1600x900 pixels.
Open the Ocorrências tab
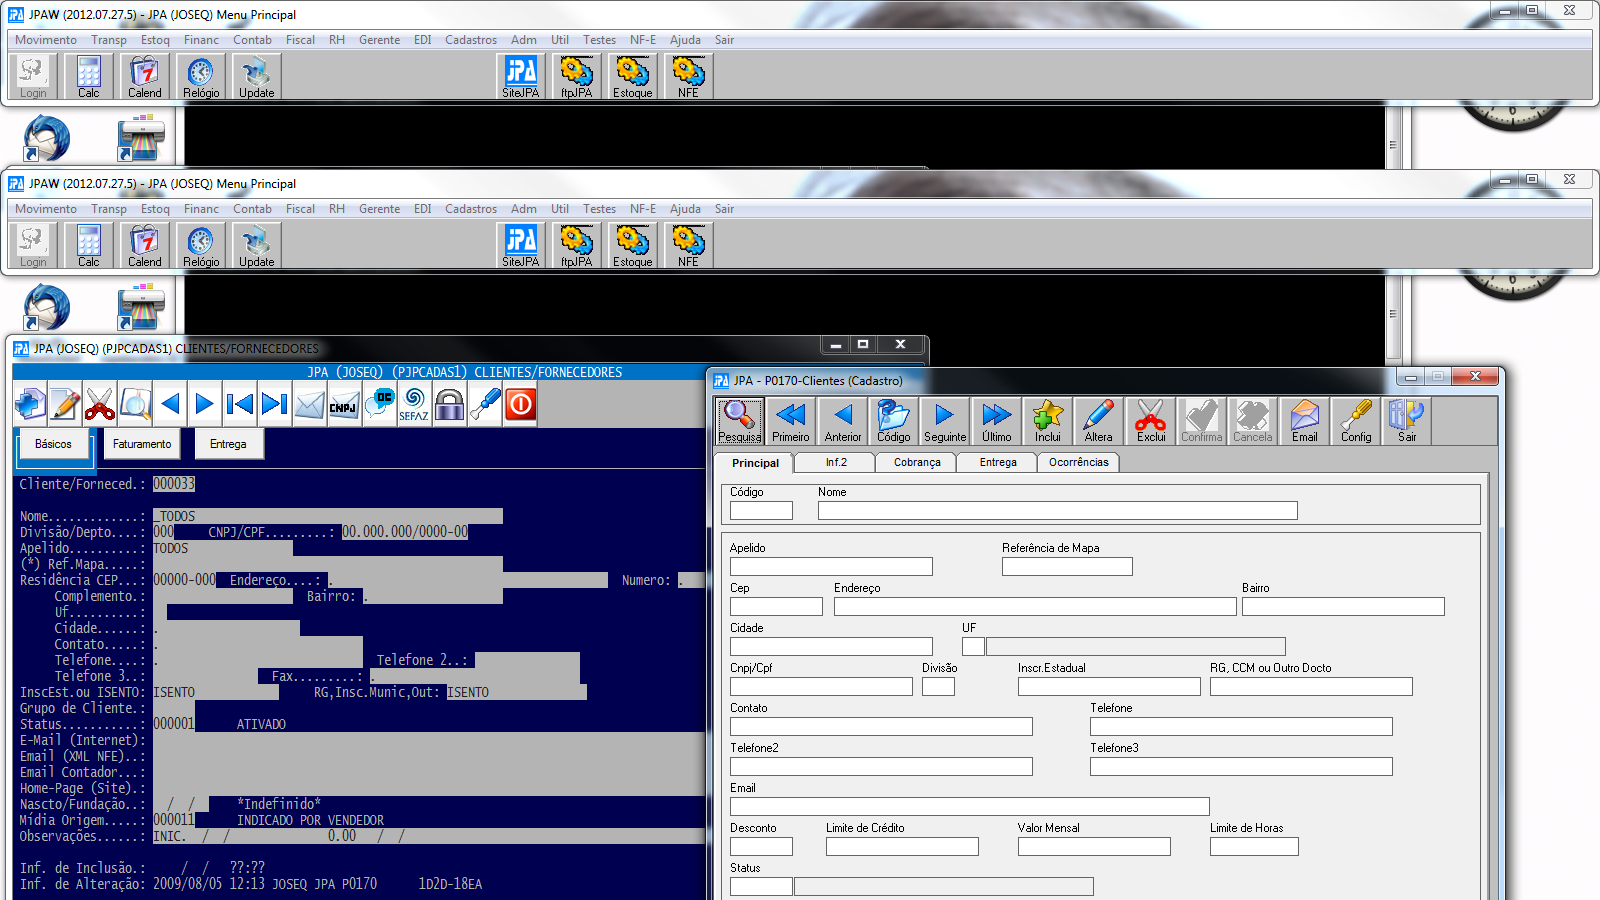click(x=1078, y=462)
